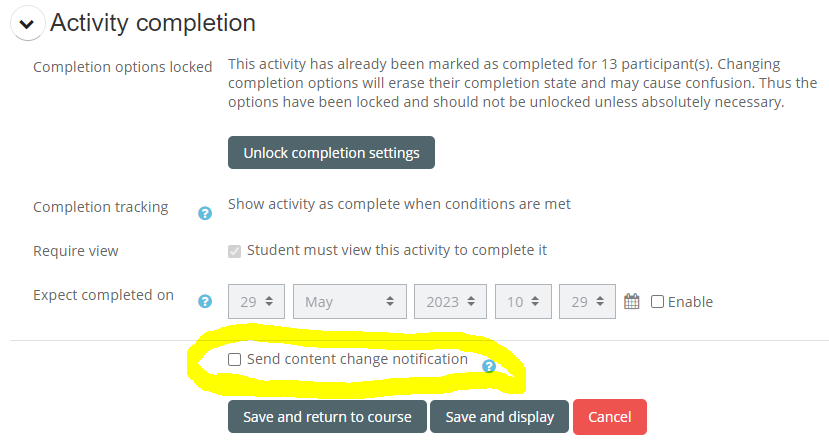Cancel the activity settings form
This screenshot has width=829, height=447.
point(610,417)
